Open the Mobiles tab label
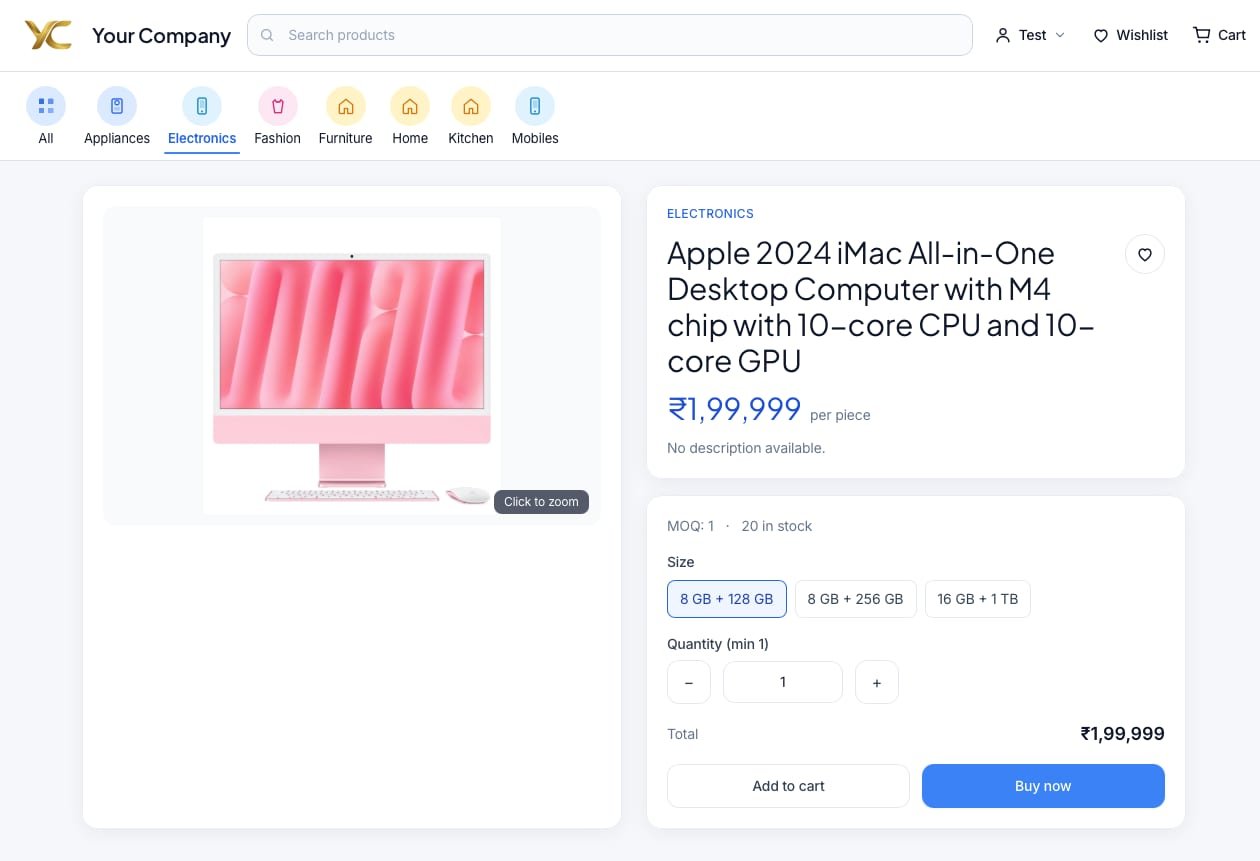Image resolution: width=1260 pixels, height=861 pixels. click(535, 138)
